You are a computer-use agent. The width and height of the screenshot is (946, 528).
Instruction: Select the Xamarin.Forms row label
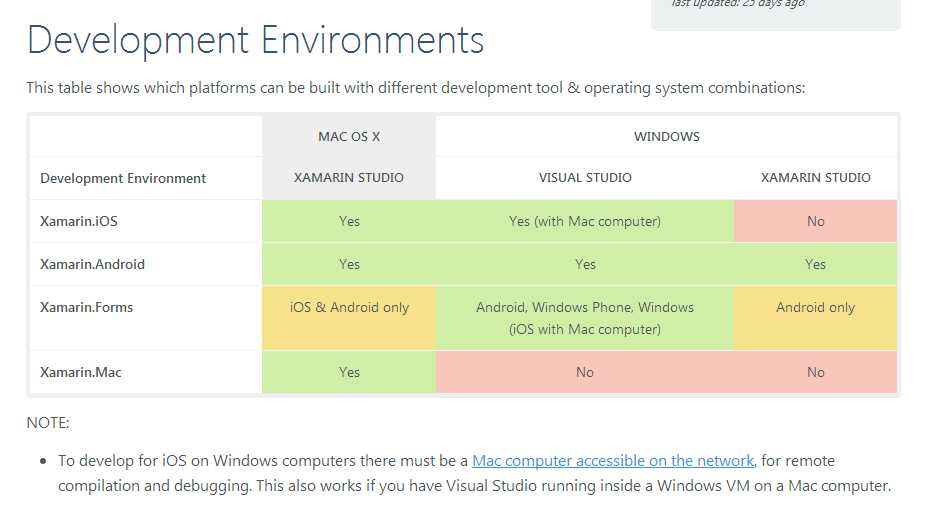pos(86,307)
